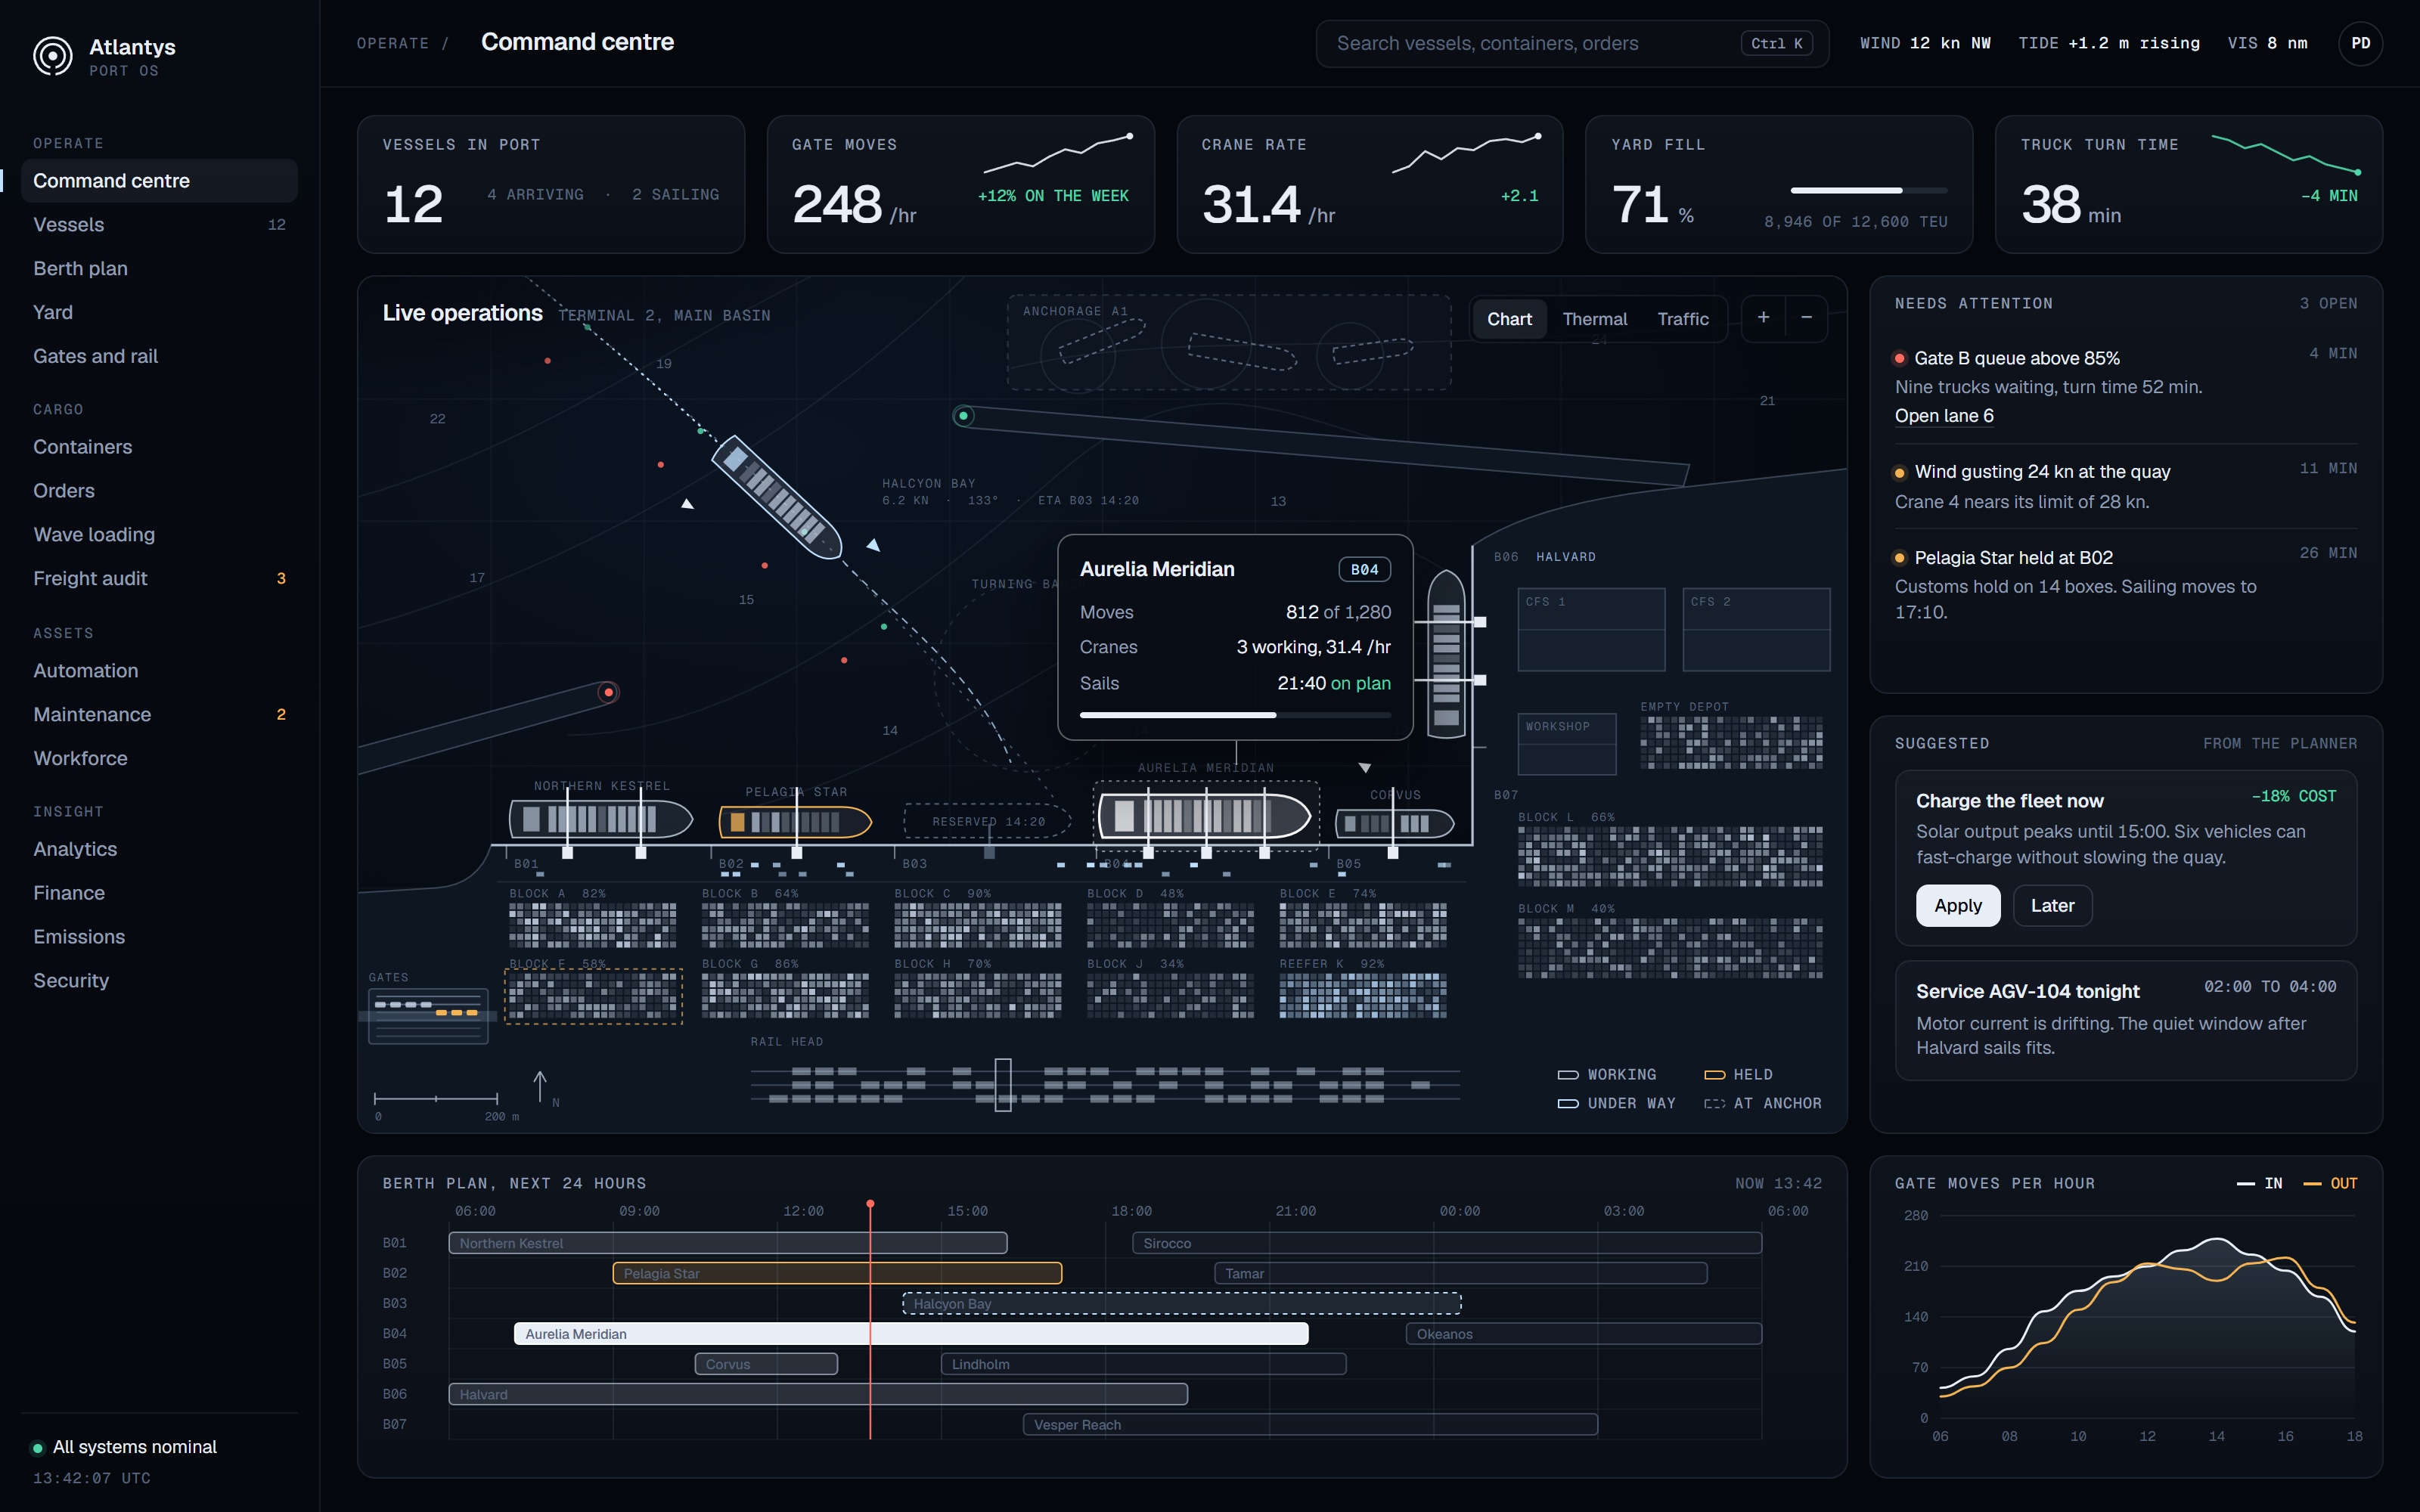The image size is (2420, 1512).
Task: Switch to the Chart map view
Action: 1509,319
